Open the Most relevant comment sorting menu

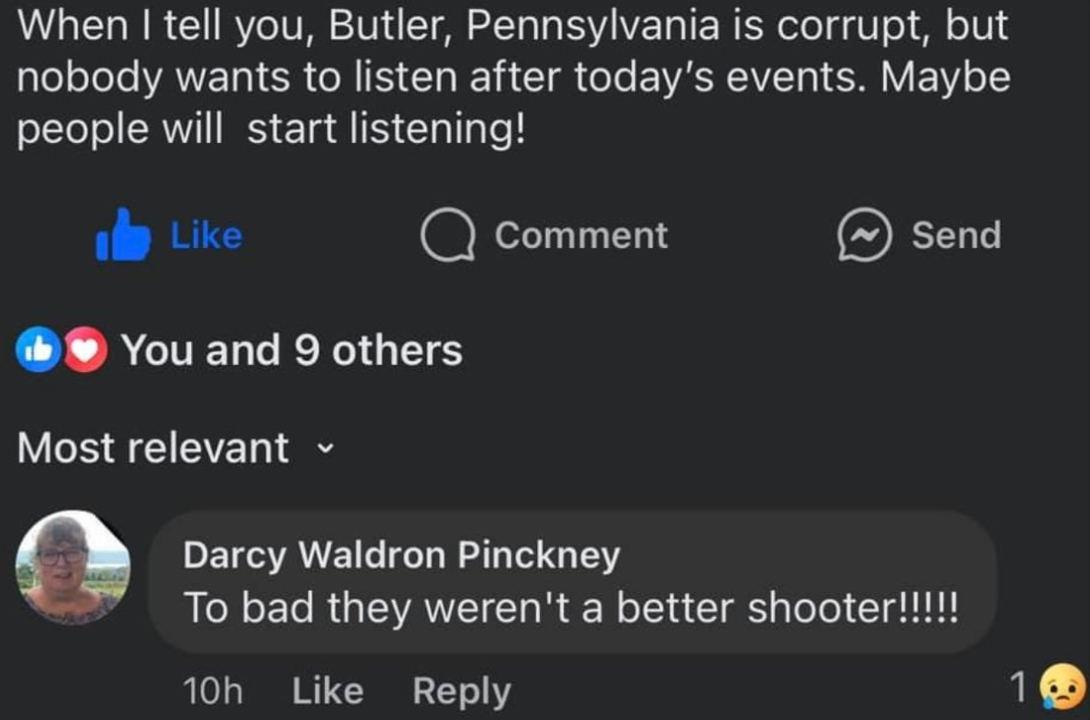tap(153, 448)
